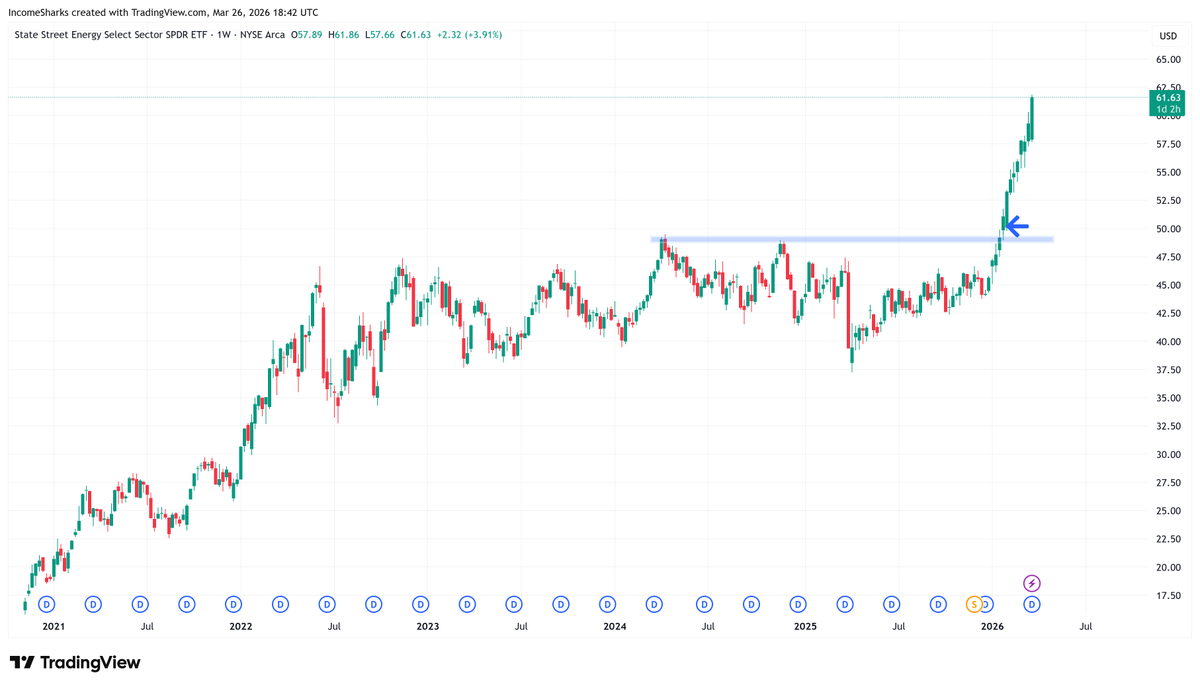Click the IncomeSharks created with TradingView.com caption
The image size is (1200, 687).
tap(165, 12)
